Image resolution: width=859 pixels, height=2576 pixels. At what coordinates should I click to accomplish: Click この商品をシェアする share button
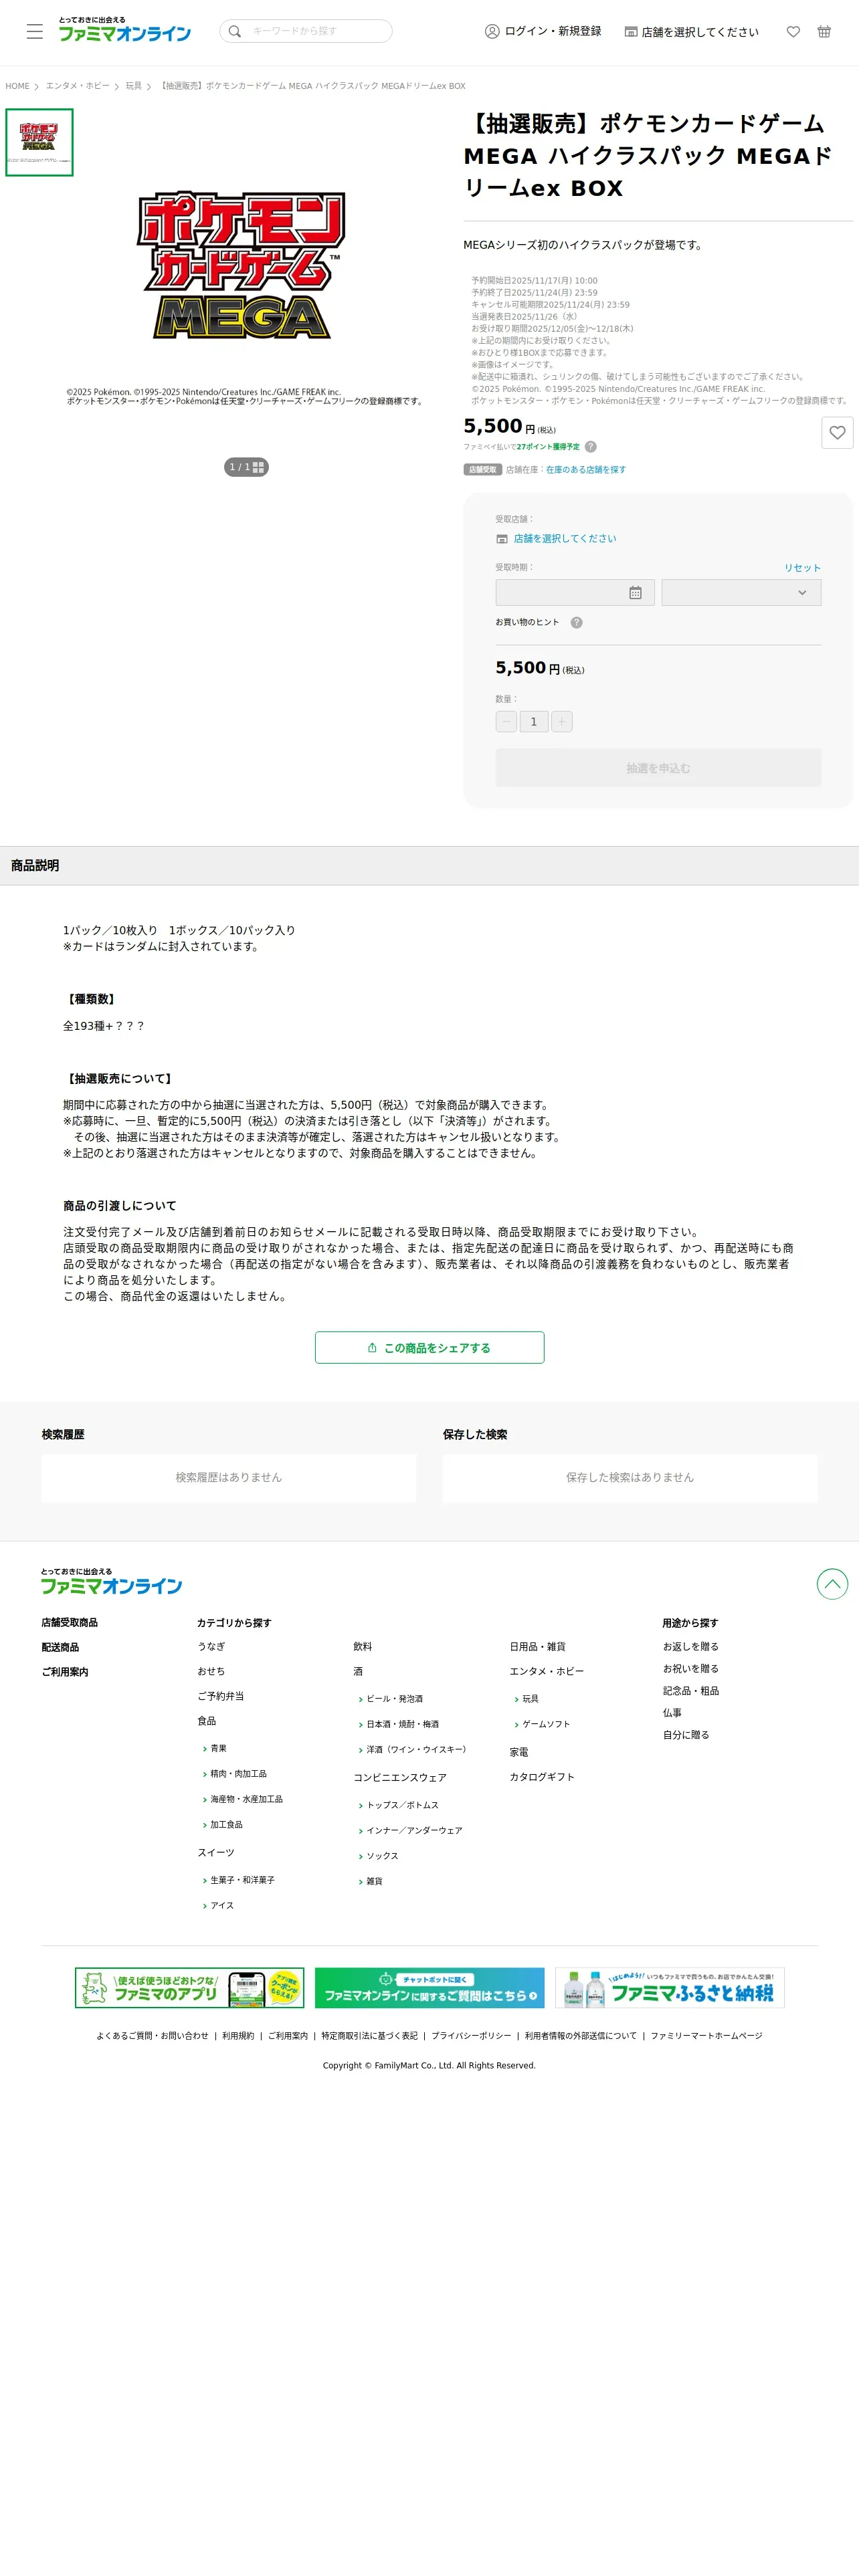[429, 1347]
